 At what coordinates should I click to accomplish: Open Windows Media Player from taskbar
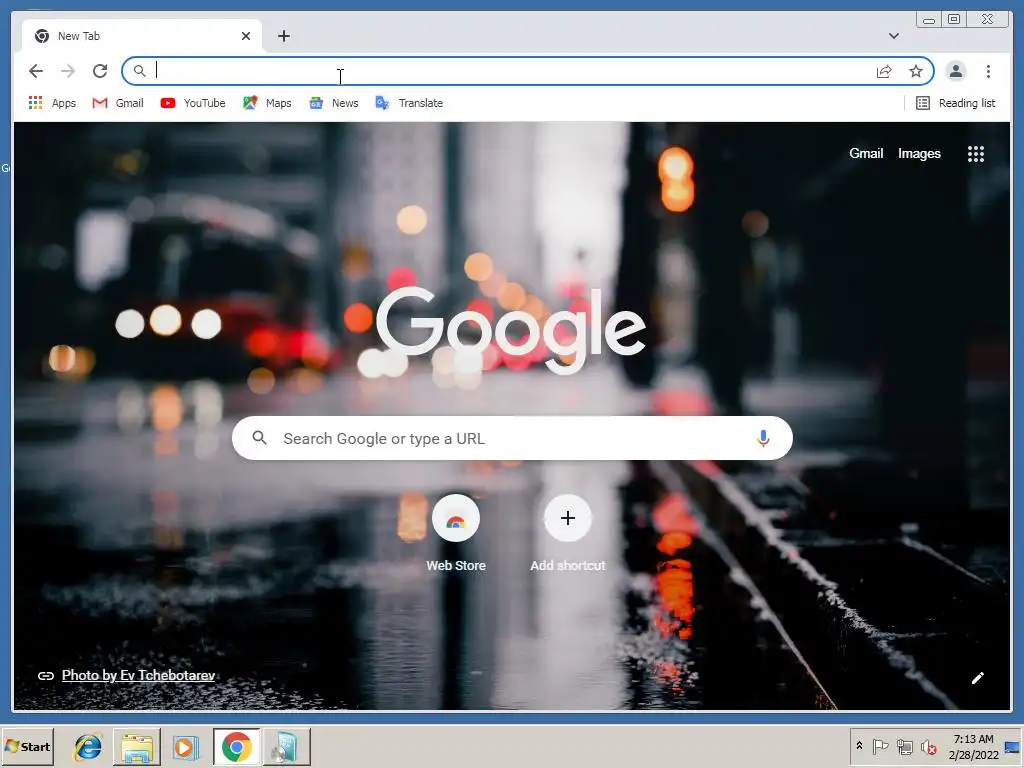click(x=185, y=746)
